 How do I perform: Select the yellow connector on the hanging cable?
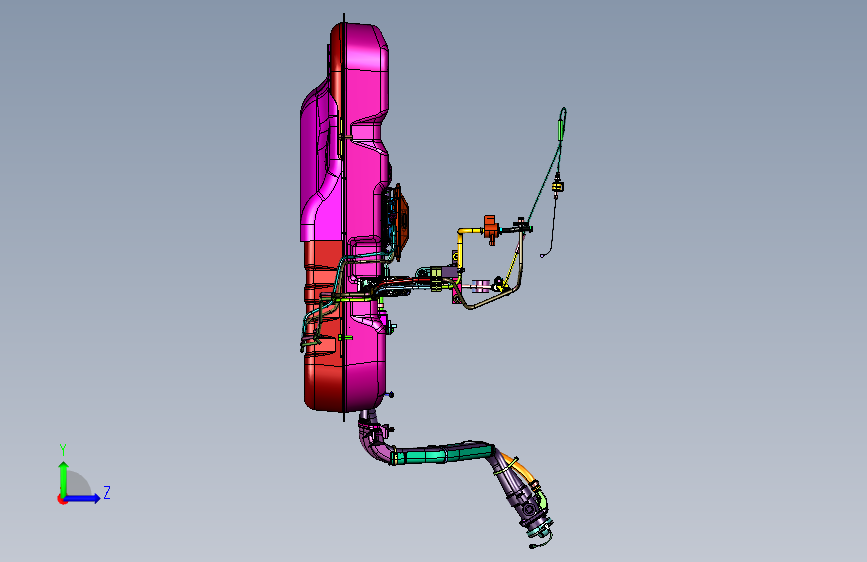[x=557, y=187]
